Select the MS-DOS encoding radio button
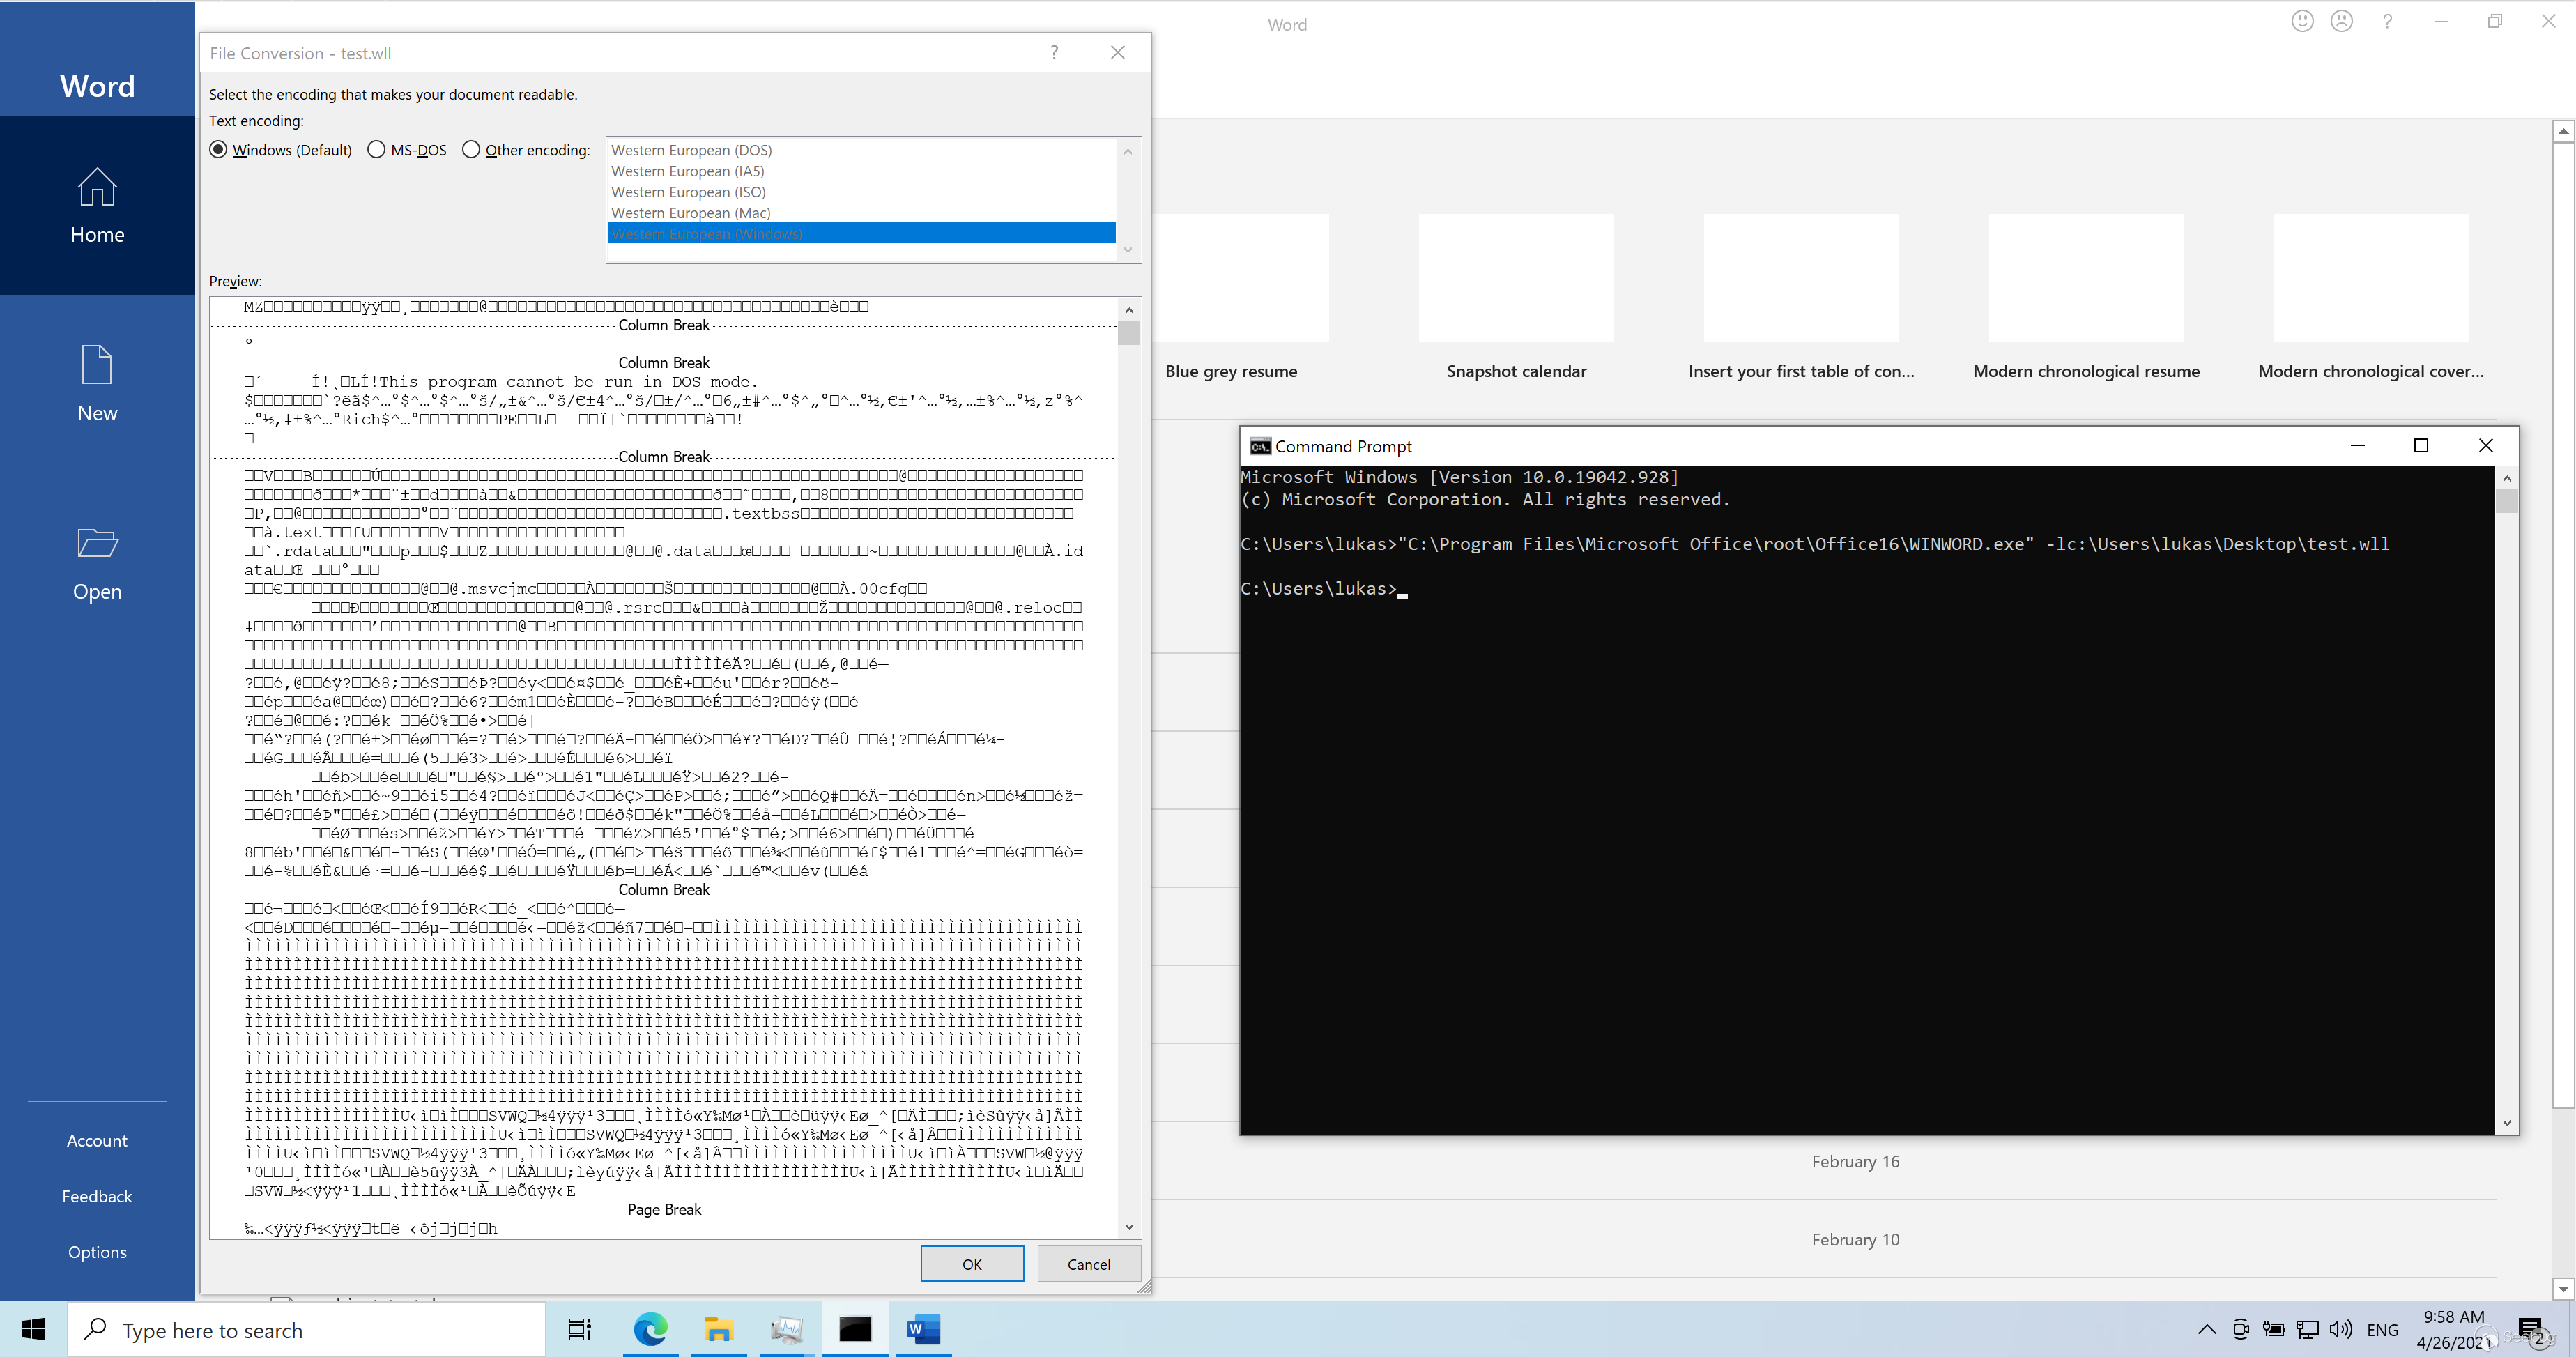This screenshot has width=2576, height=1357. 376,150
